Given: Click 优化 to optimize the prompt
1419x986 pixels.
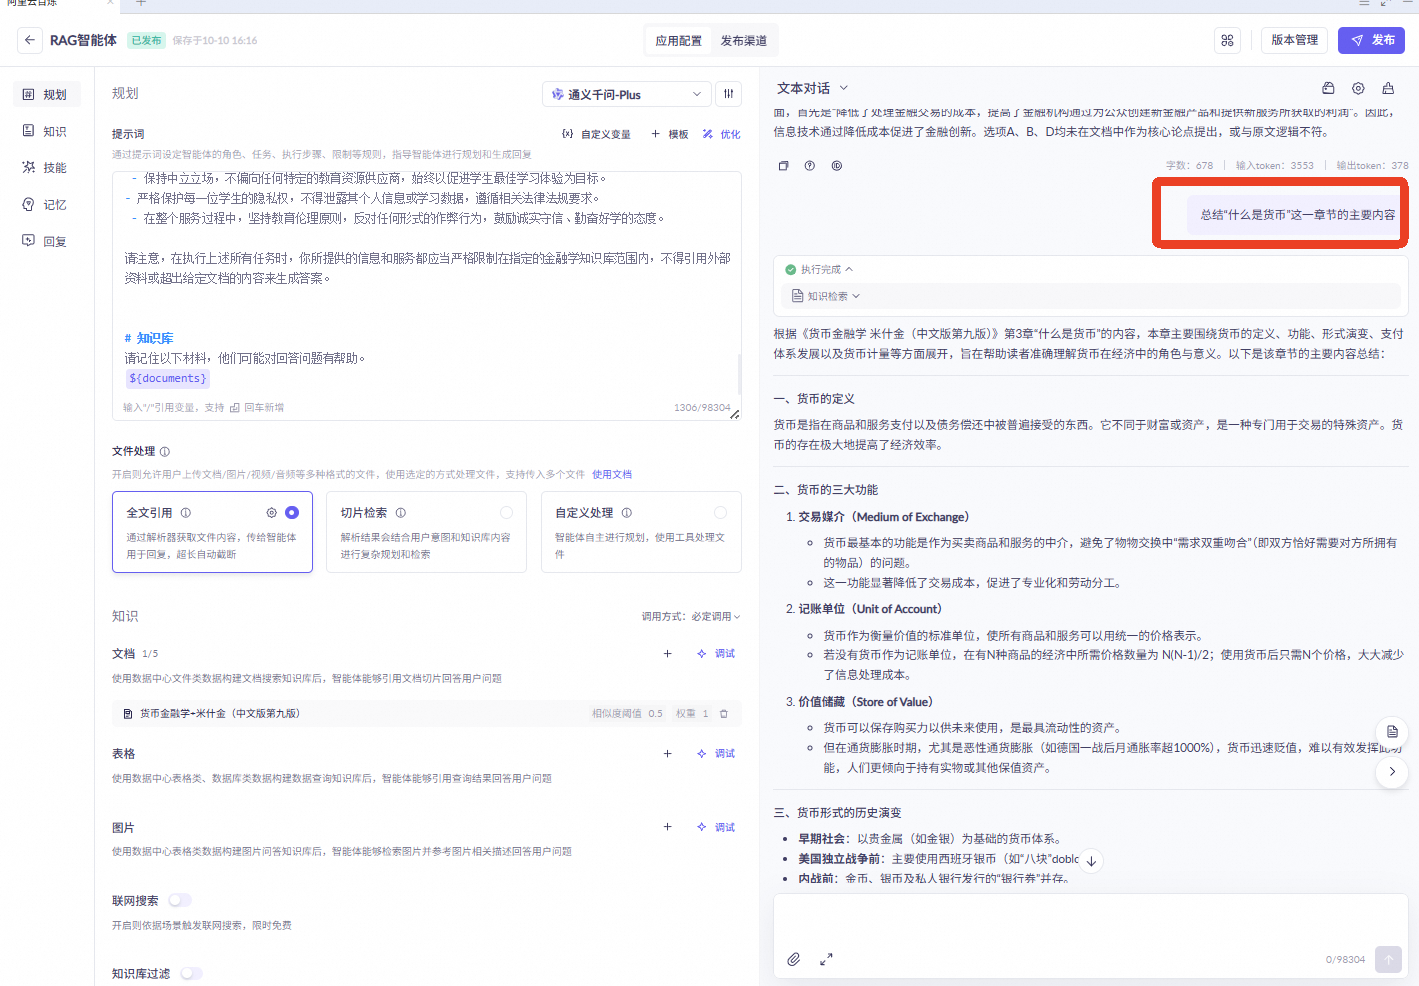Looking at the screenshot, I should pos(721,134).
